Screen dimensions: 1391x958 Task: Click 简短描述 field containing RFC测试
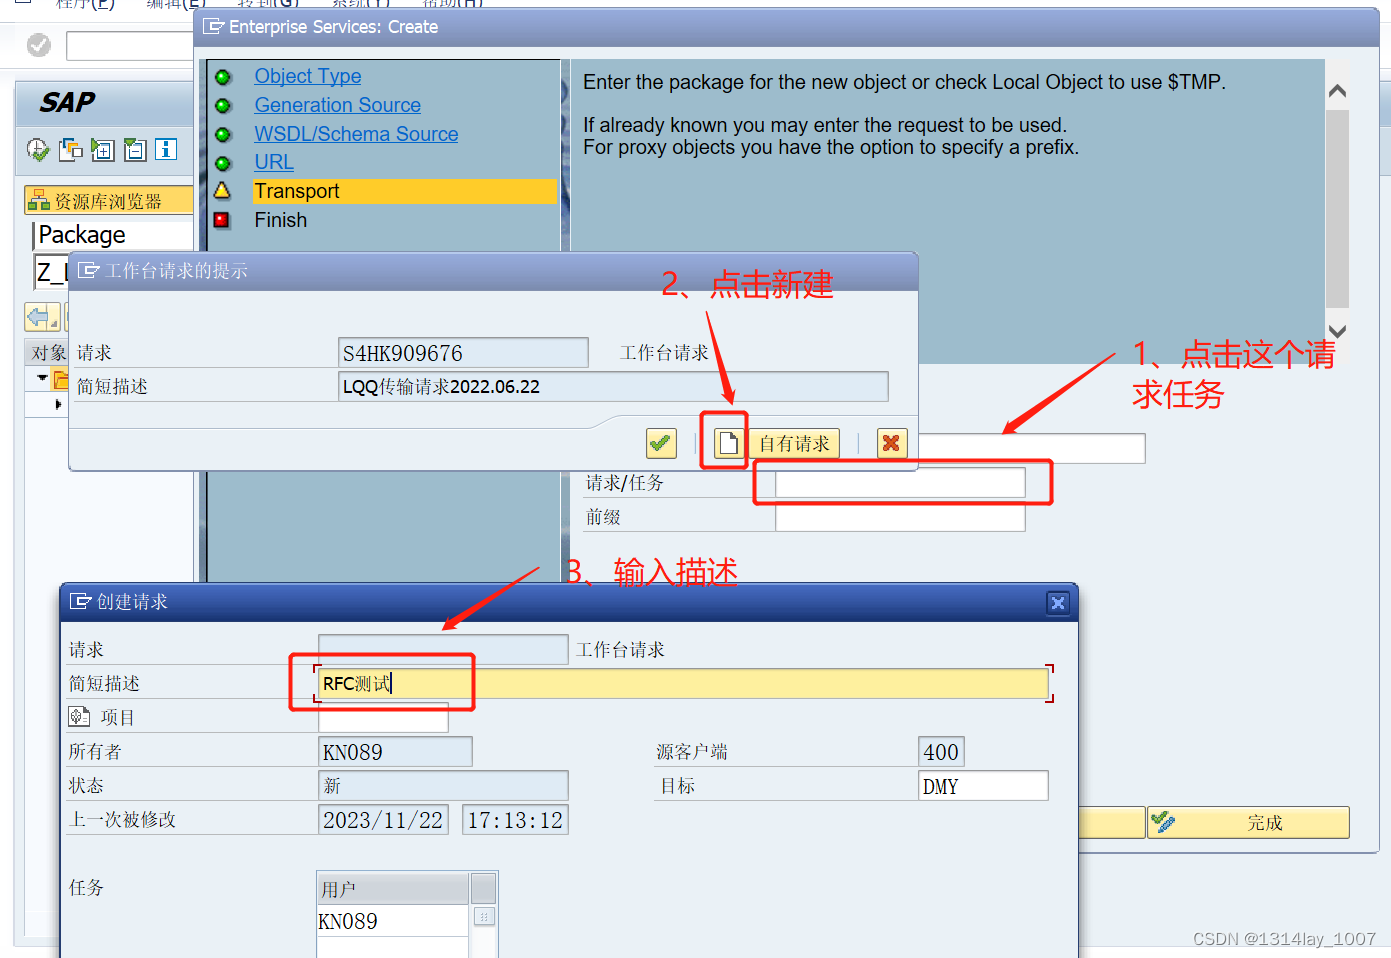tap(684, 683)
